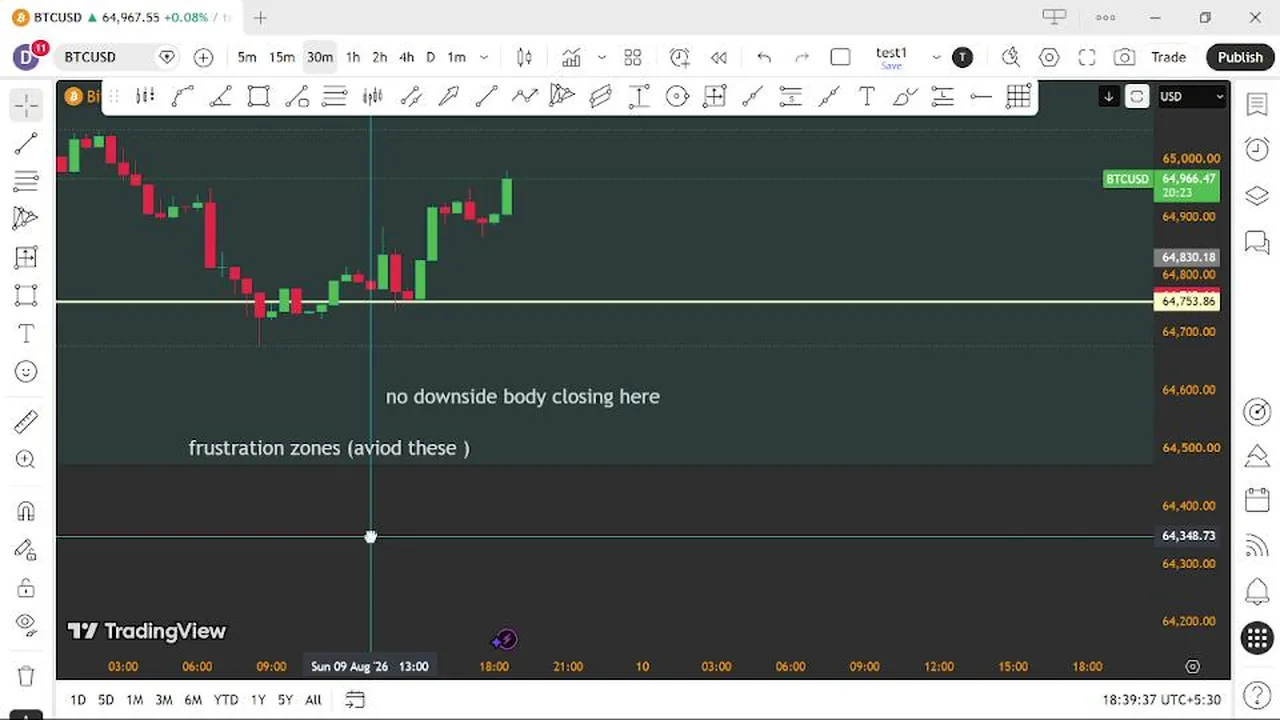Select the crosshair cursor tool
Viewport: 1280px width, 720px height.
[26, 105]
